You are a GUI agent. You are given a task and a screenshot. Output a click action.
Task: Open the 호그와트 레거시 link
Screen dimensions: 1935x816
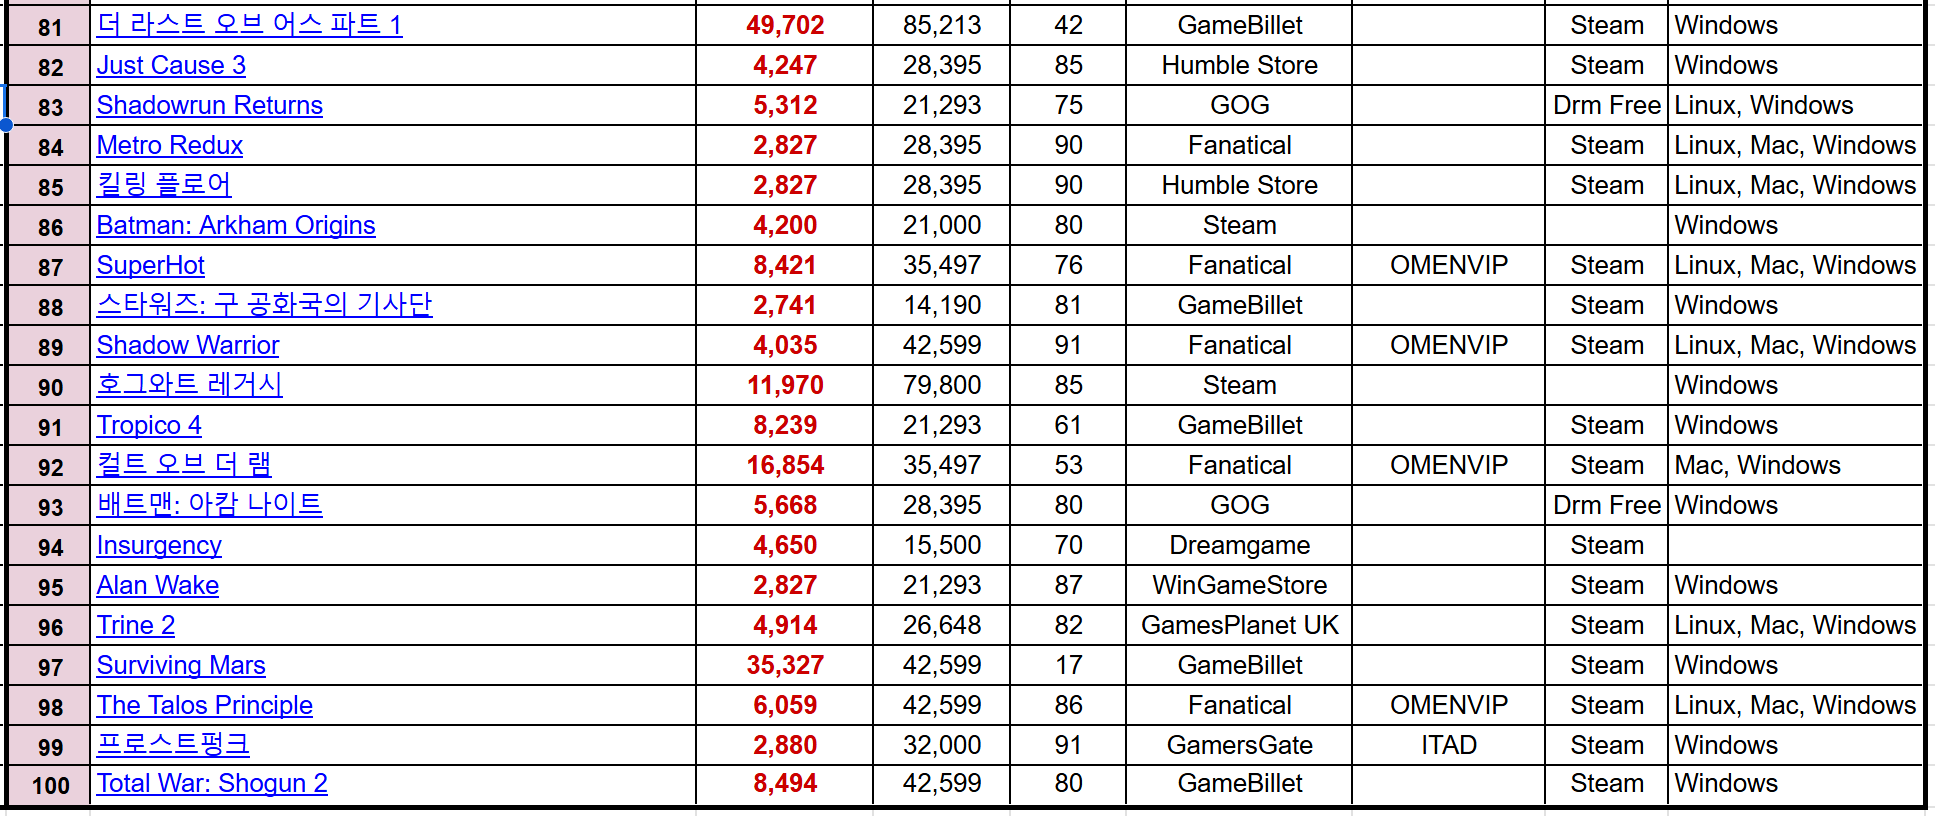point(189,385)
